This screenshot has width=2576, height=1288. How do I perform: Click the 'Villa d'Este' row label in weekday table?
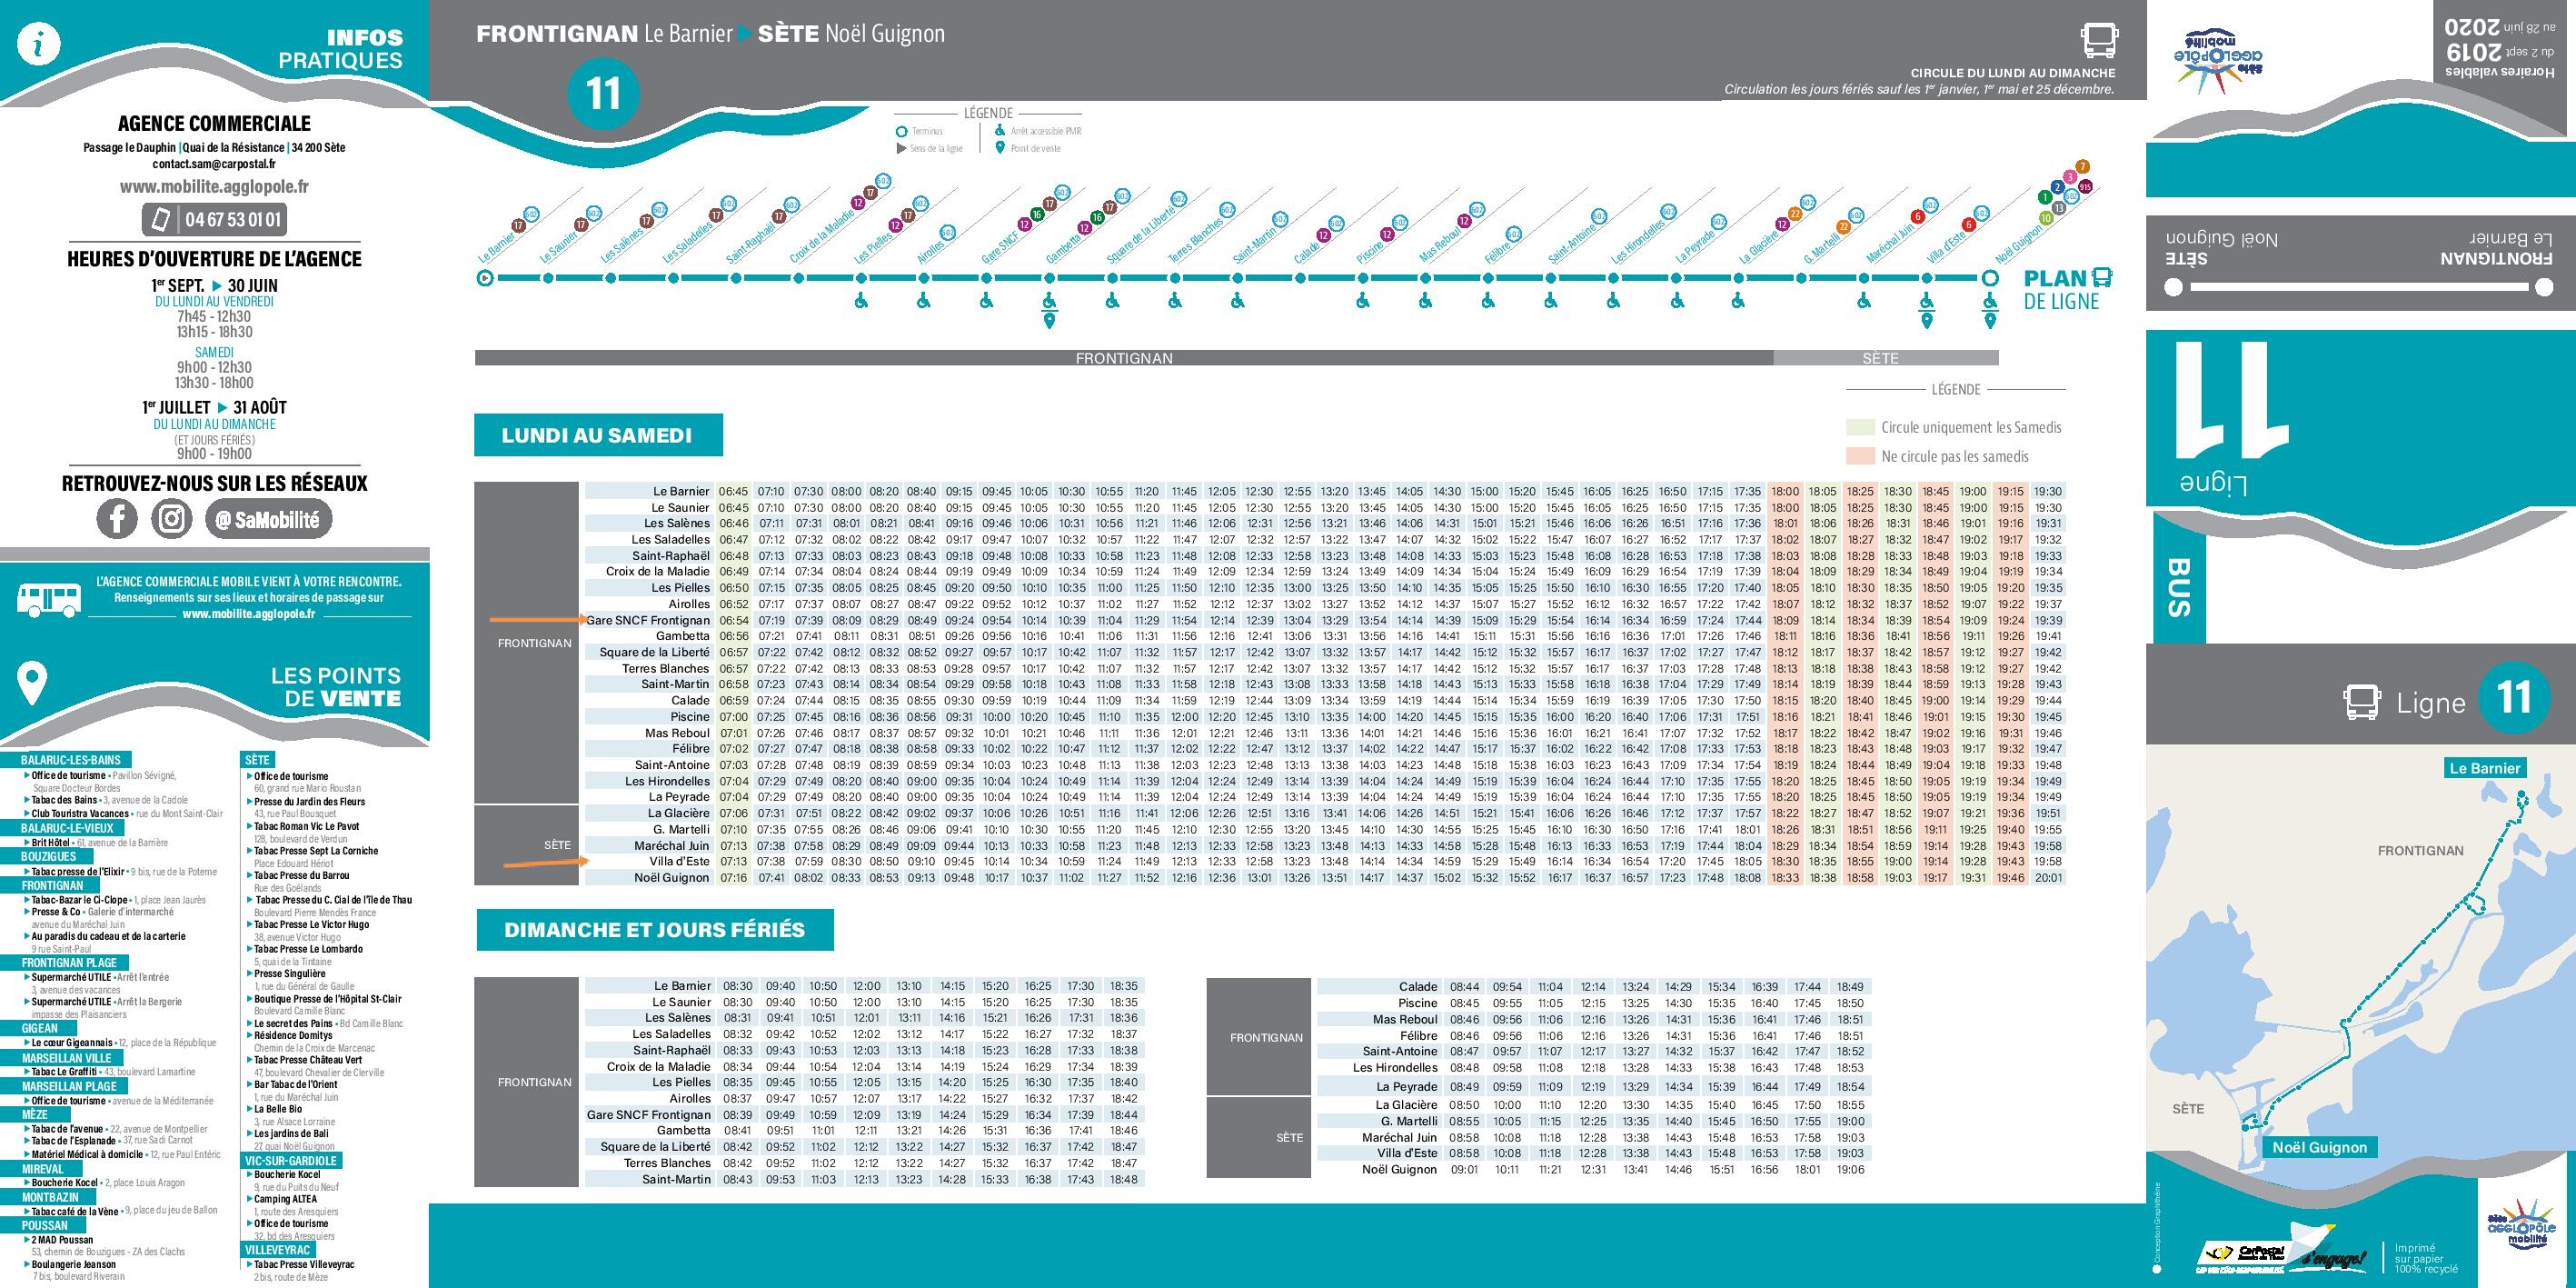(679, 861)
